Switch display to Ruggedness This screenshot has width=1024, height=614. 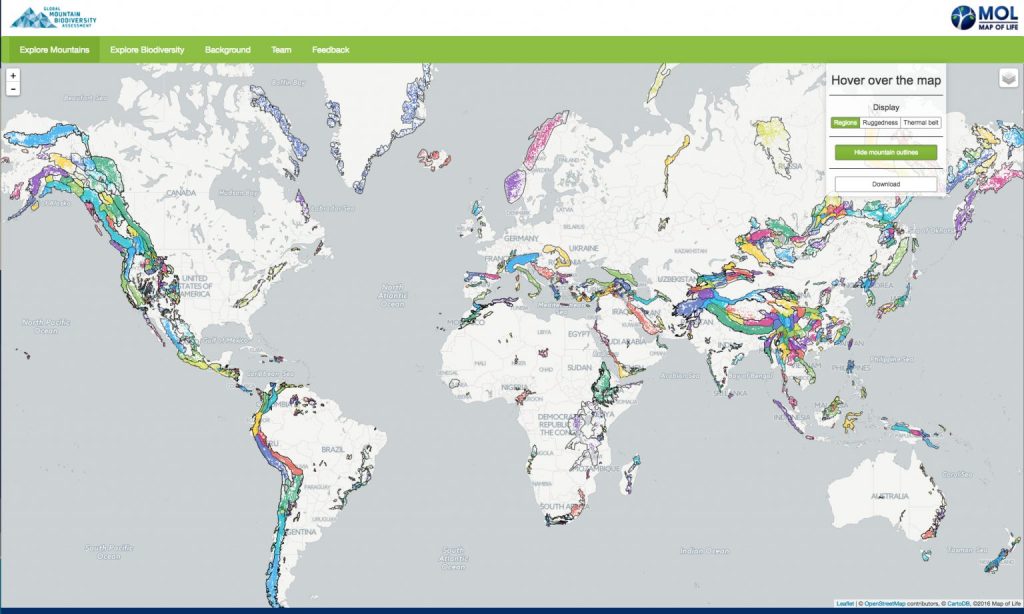[x=880, y=122]
